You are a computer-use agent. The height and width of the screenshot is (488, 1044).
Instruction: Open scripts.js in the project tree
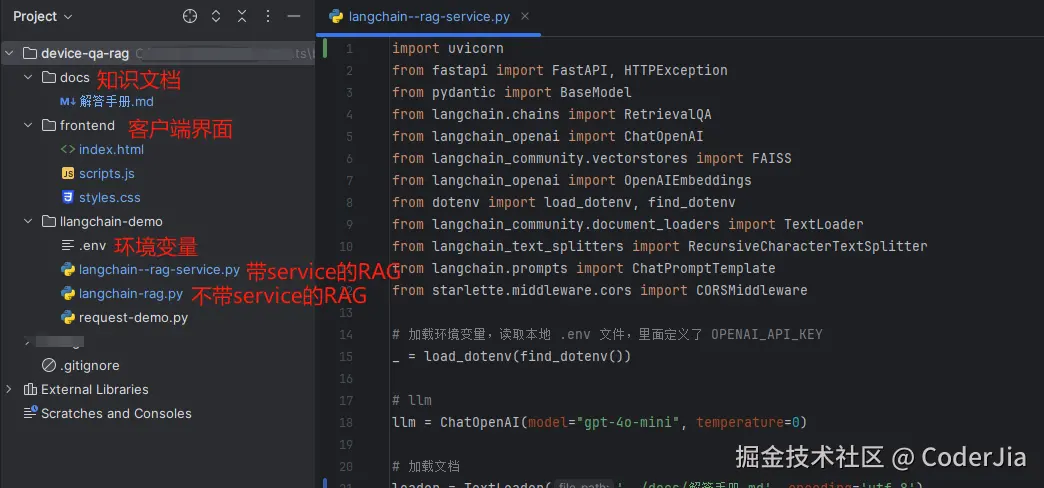point(107,173)
